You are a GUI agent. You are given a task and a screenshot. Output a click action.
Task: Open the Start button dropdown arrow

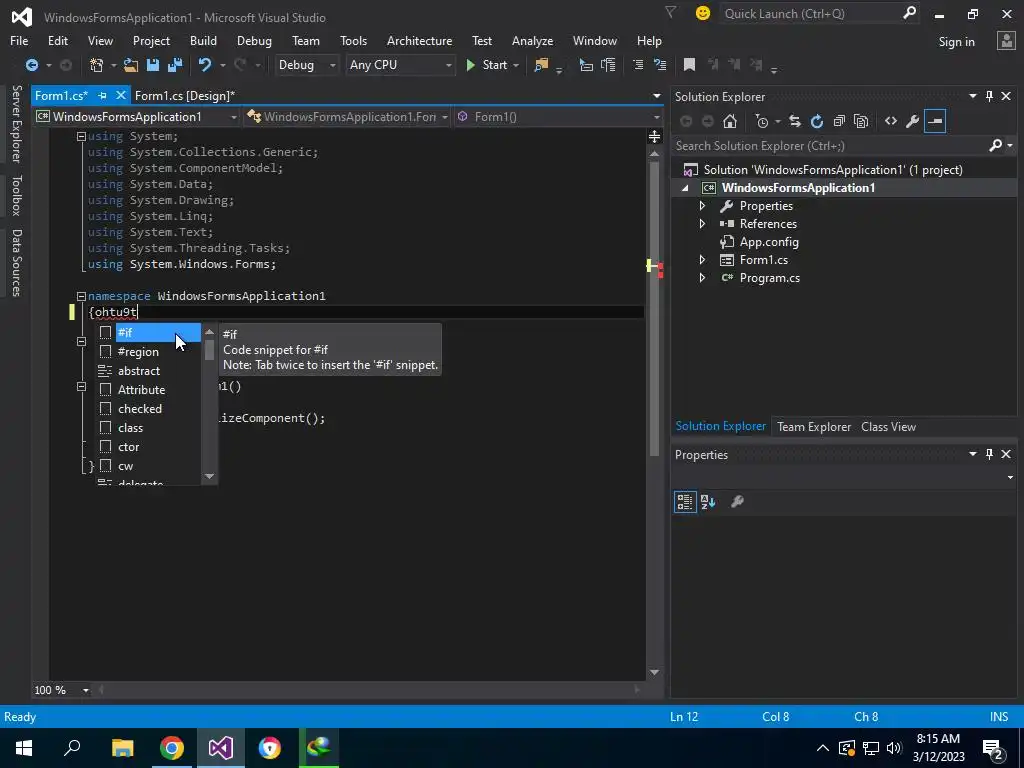516,65
